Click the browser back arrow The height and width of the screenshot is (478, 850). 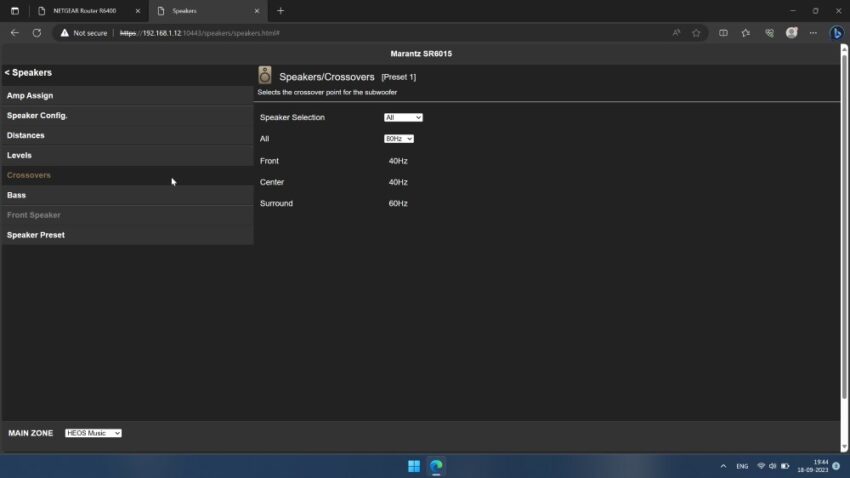point(14,33)
